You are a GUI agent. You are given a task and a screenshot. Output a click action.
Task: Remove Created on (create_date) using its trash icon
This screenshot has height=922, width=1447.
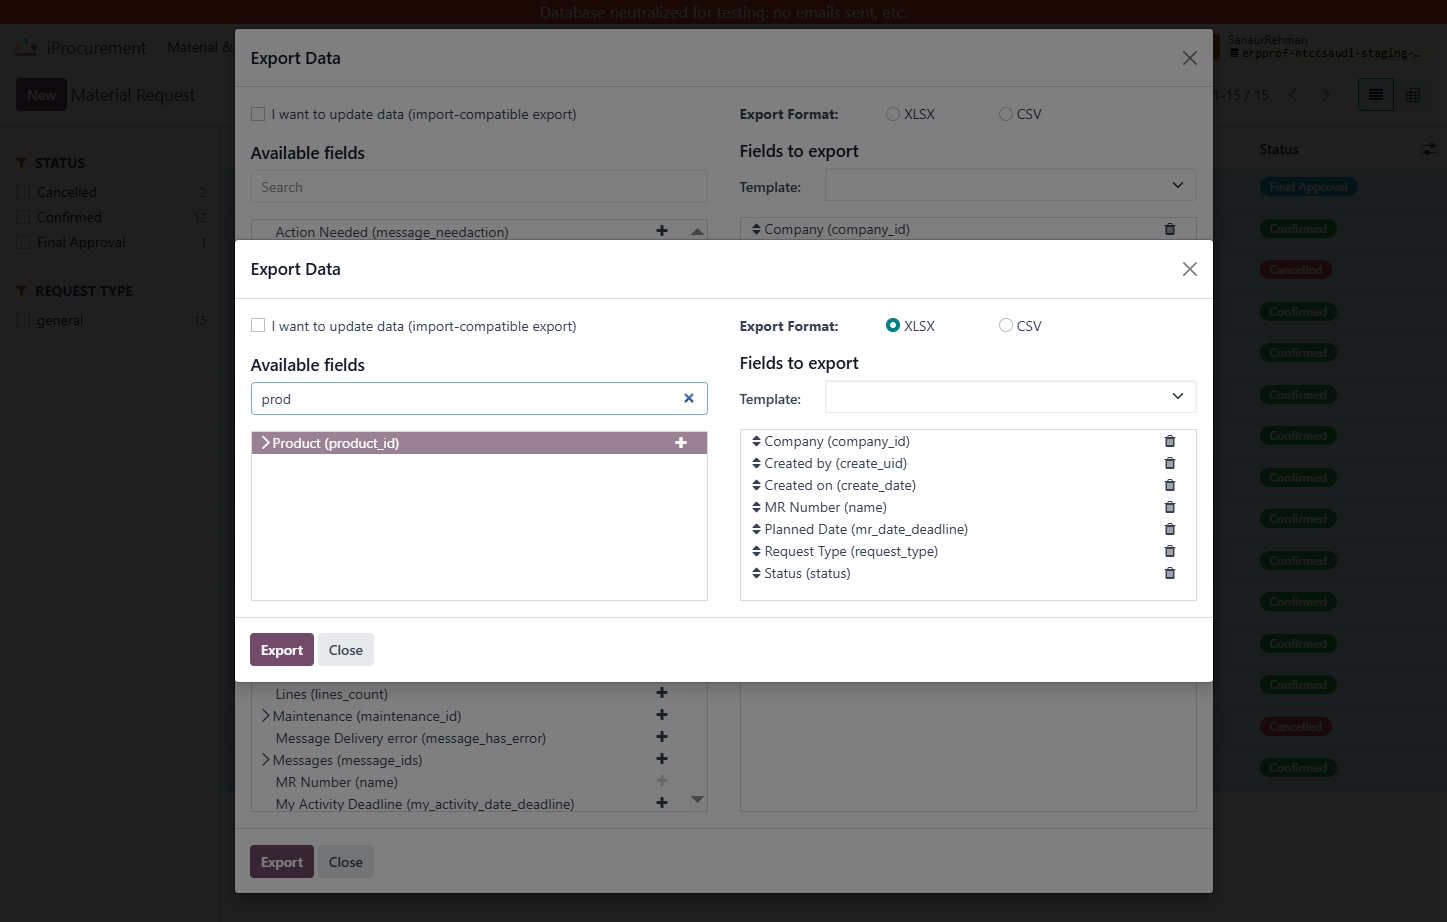click(1170, 485)
